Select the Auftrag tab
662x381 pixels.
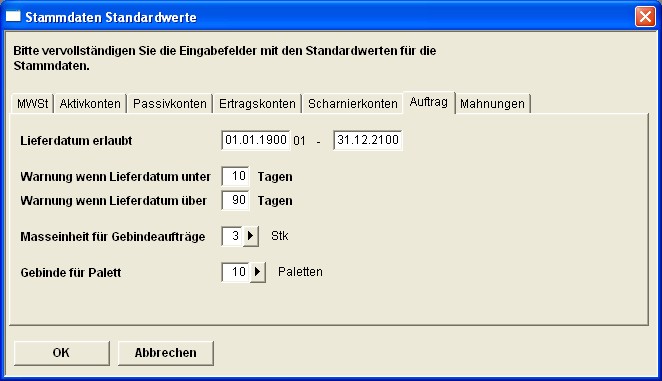[x=429, y=102]
